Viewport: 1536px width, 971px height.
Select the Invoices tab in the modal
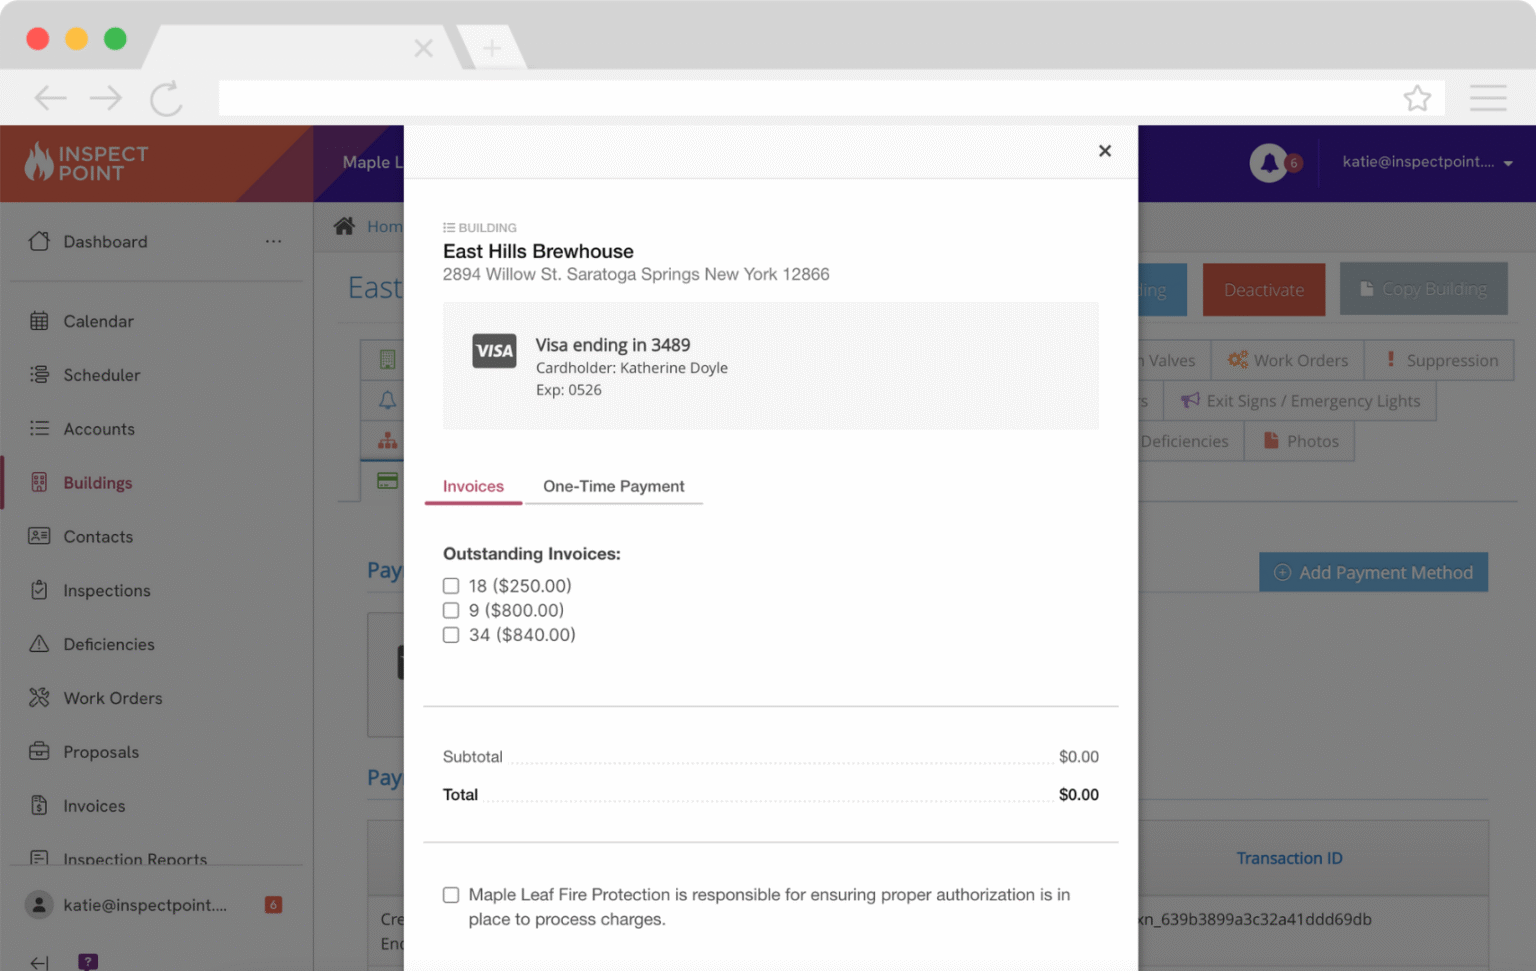pos(472,486)
